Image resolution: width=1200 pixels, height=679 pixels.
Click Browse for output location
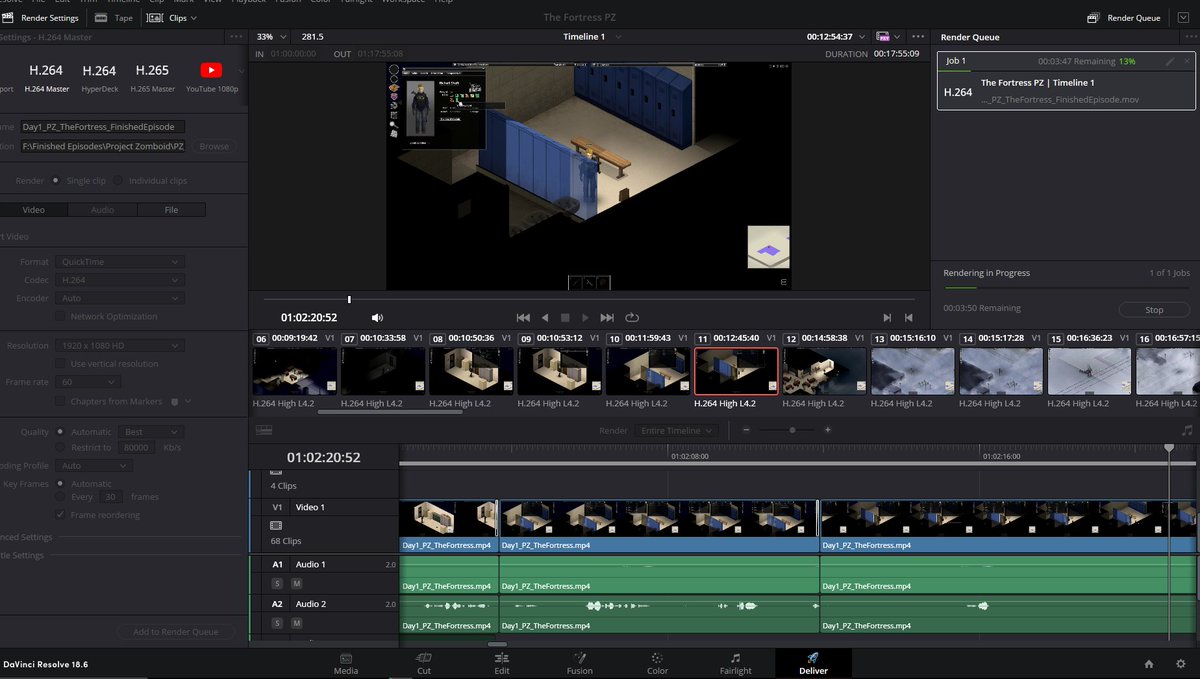214,146
